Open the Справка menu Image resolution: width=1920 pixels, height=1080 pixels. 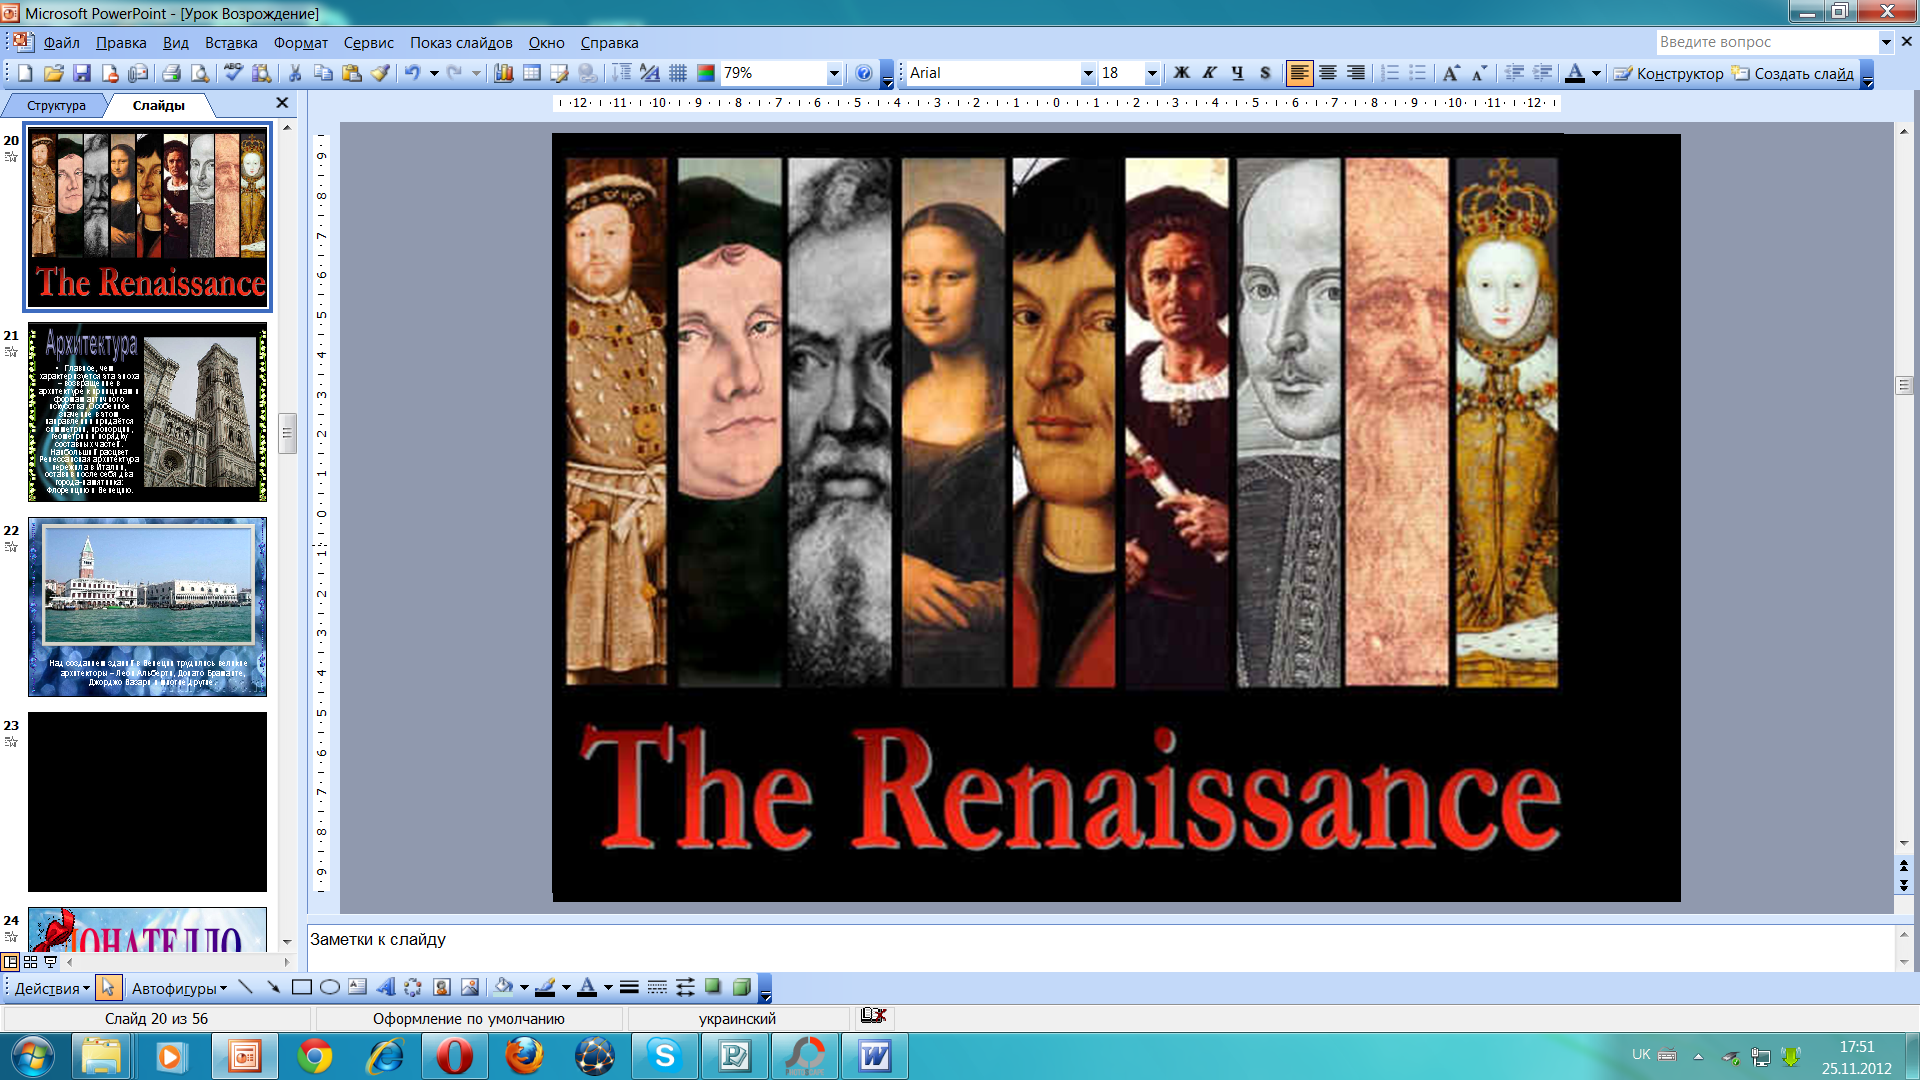tap(609, 42)
